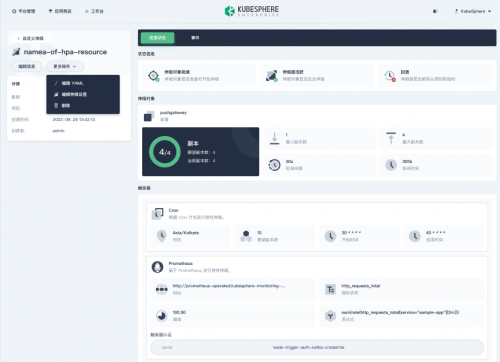The image size is (500, 362).
Task: Click the Asia/Kolkata timezone pin icon
Action: 162,236
